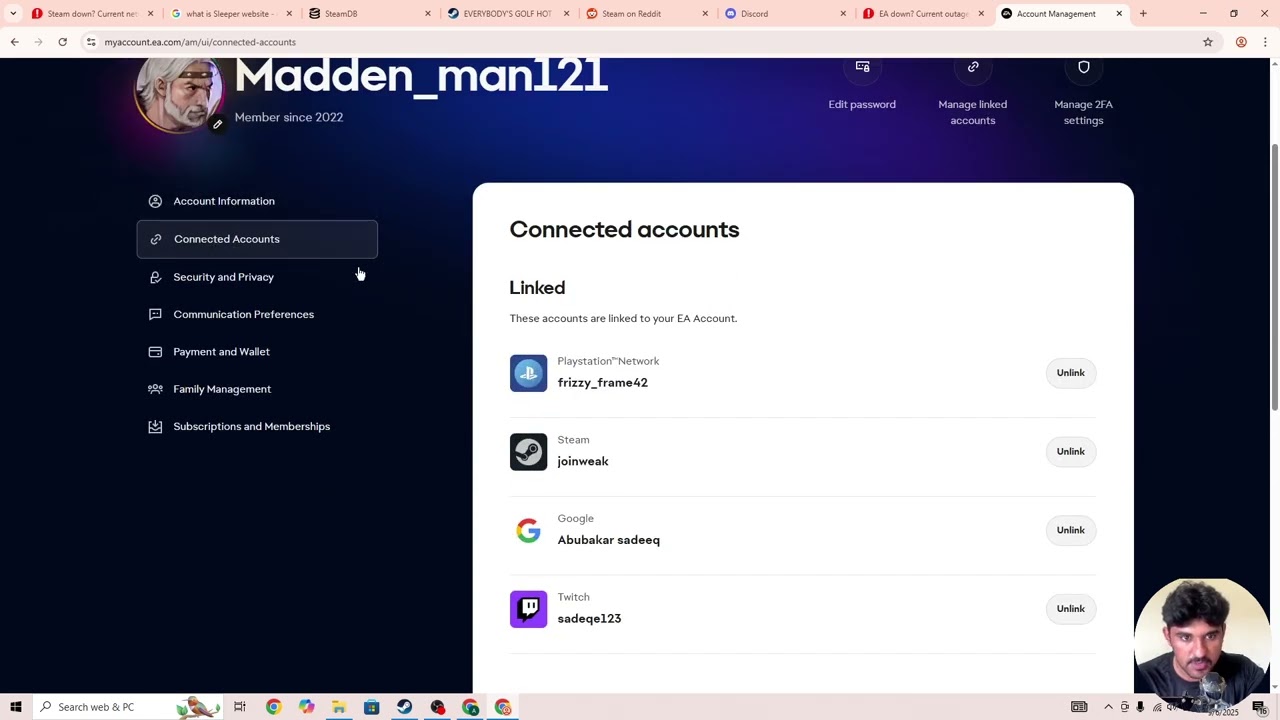This screenshot has width=1280, height=720.
Task: Click the Subscriptions and Memberships icon
Action: 155,426
